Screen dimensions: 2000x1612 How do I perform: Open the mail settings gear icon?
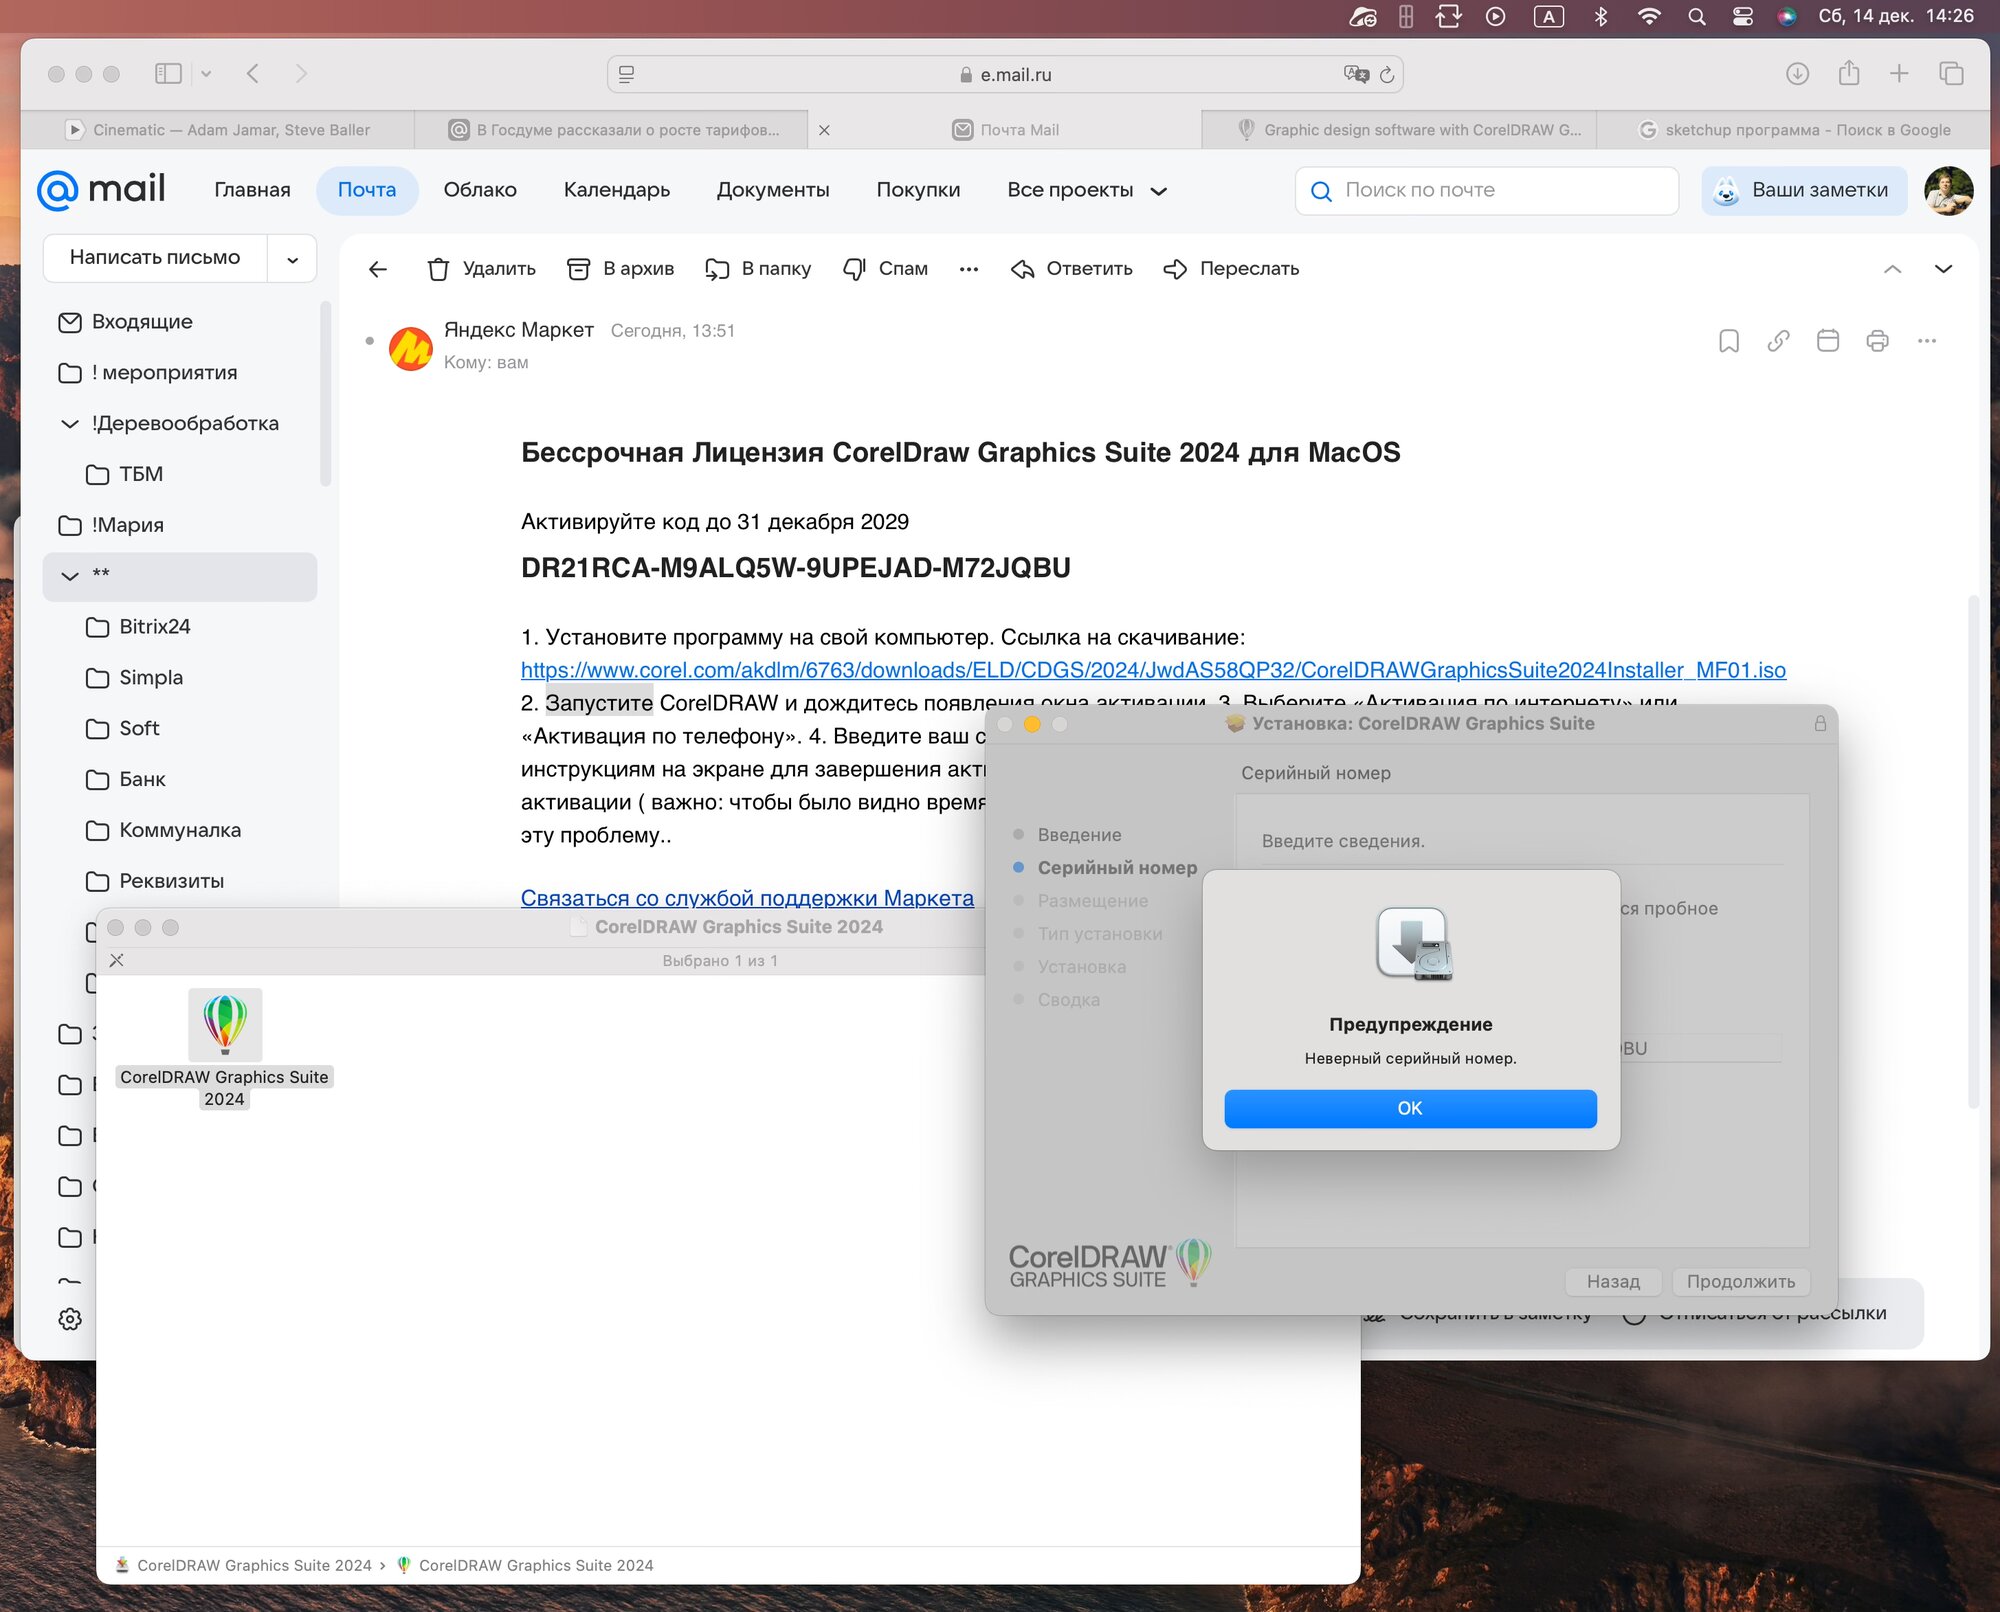70,1319
